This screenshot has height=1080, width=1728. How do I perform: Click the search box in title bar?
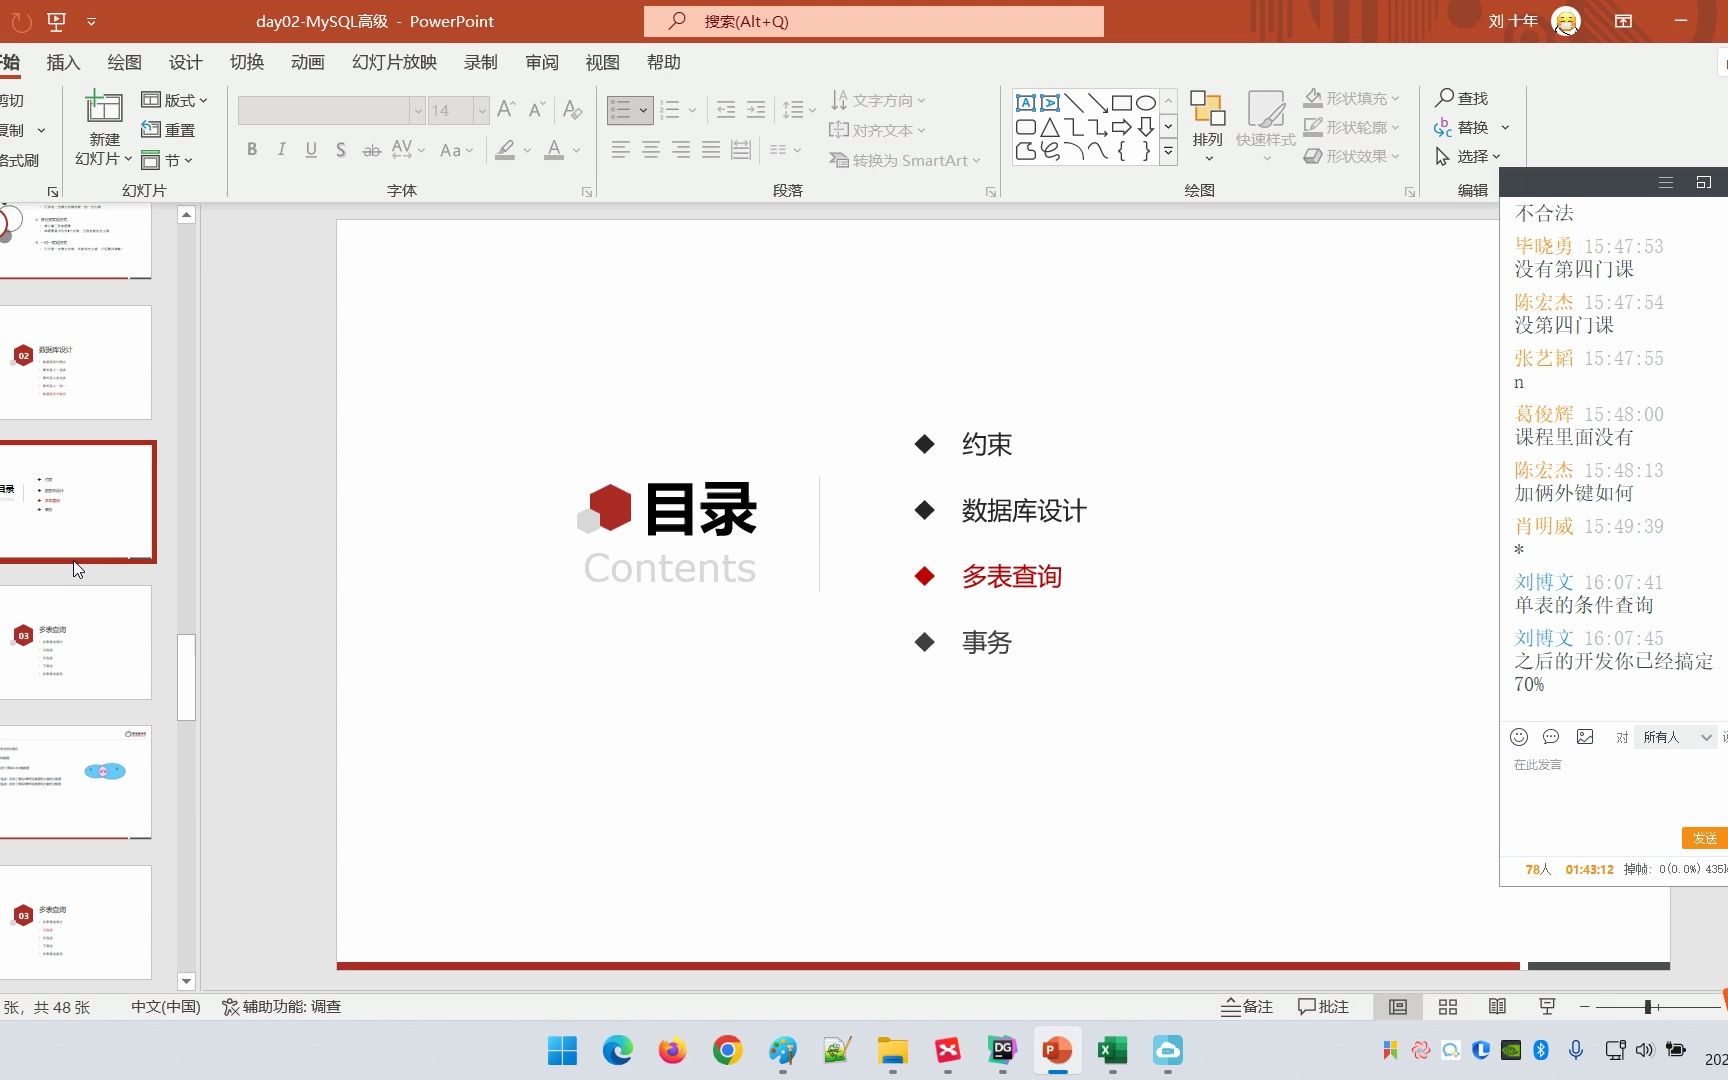coord(874,21)
